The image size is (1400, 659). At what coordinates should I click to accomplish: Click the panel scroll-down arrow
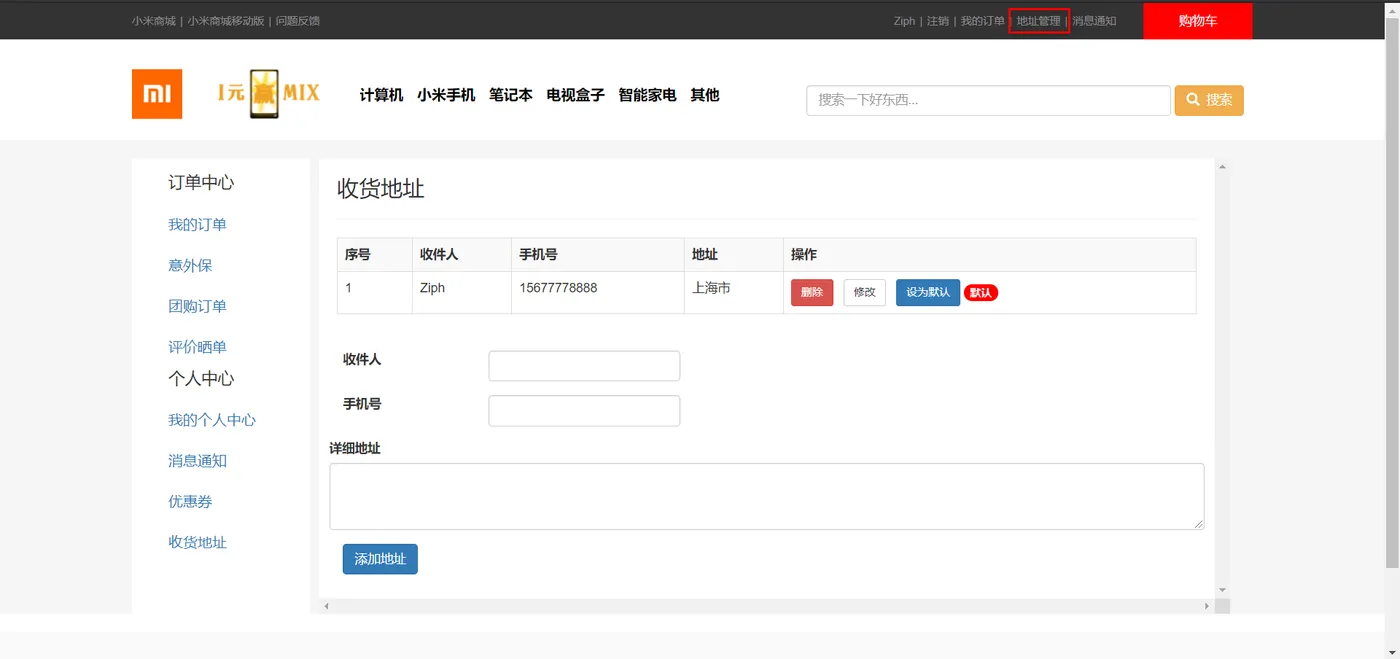(x=1222, y=590)
